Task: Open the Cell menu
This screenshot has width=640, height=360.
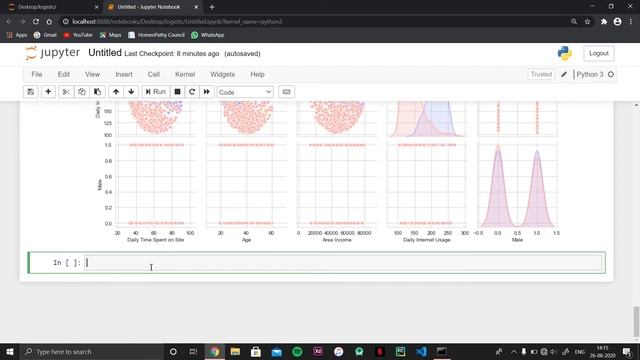Action: click(153, 74)
